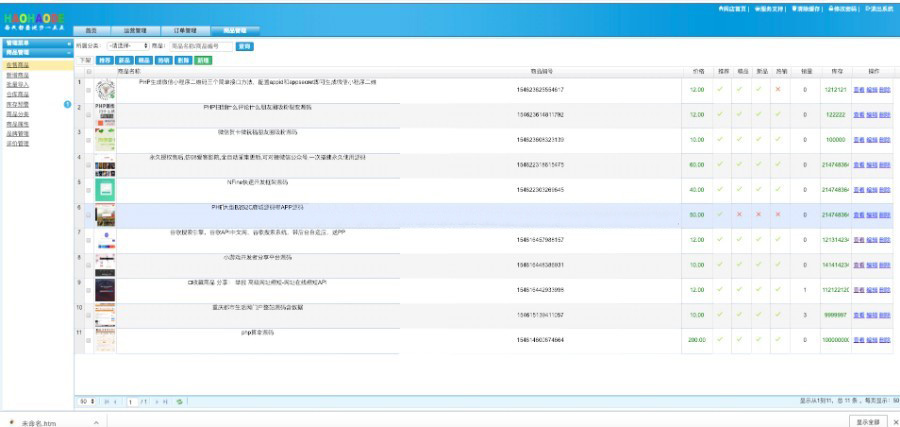Viewport: 900px width, 427px height.
Task: Open the page-size dropdown showing 50
Action: [86, 401]
